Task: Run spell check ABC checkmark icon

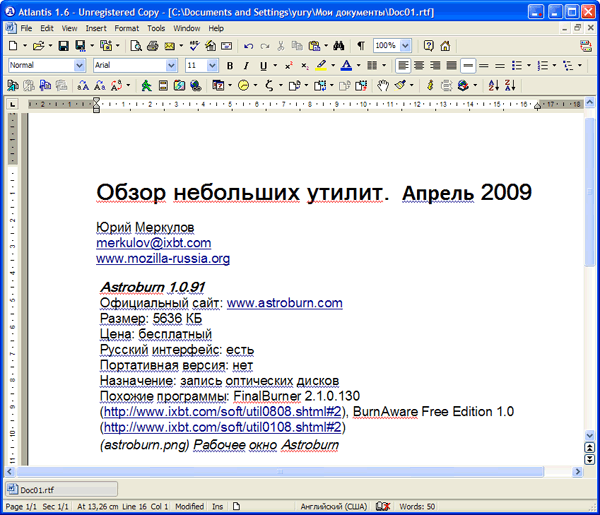Action: 194,46
